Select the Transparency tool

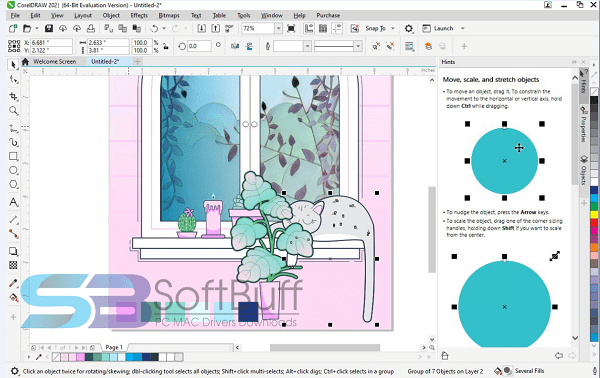tap(13, 265)
